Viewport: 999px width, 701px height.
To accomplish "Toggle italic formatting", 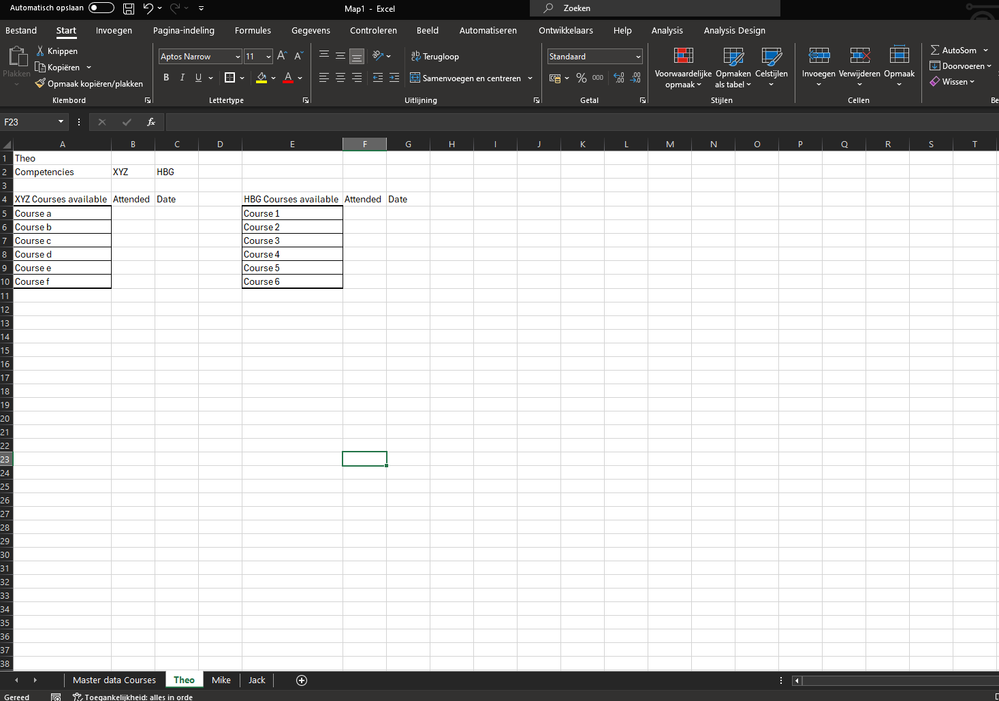I will (182, 78).
